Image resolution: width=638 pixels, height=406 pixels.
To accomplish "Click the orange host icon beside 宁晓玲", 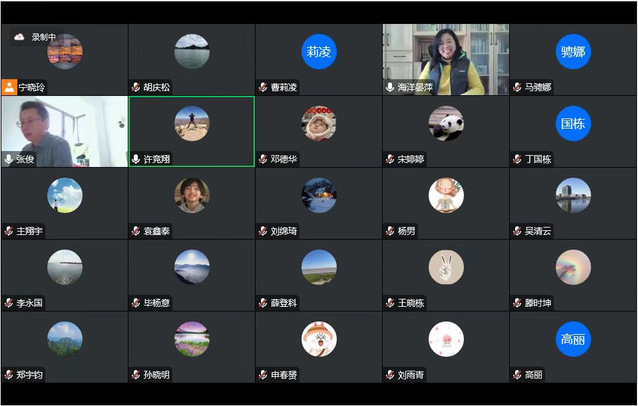I will click(9, 87).
